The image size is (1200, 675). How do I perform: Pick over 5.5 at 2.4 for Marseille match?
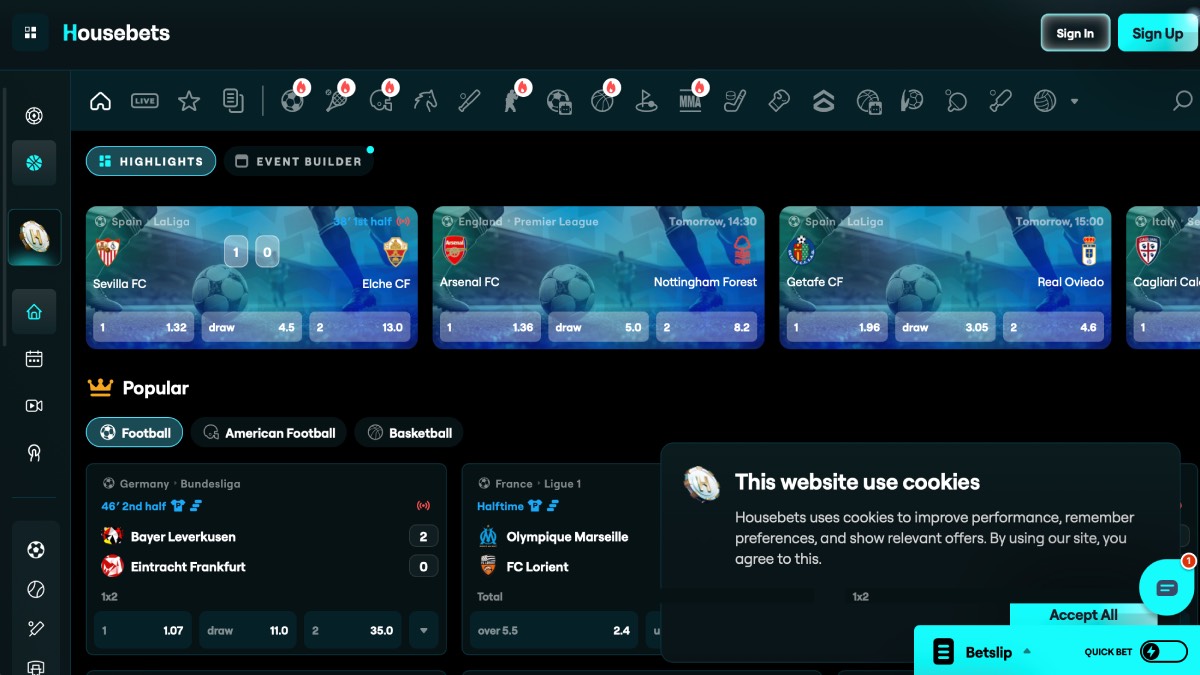(553, 631)
